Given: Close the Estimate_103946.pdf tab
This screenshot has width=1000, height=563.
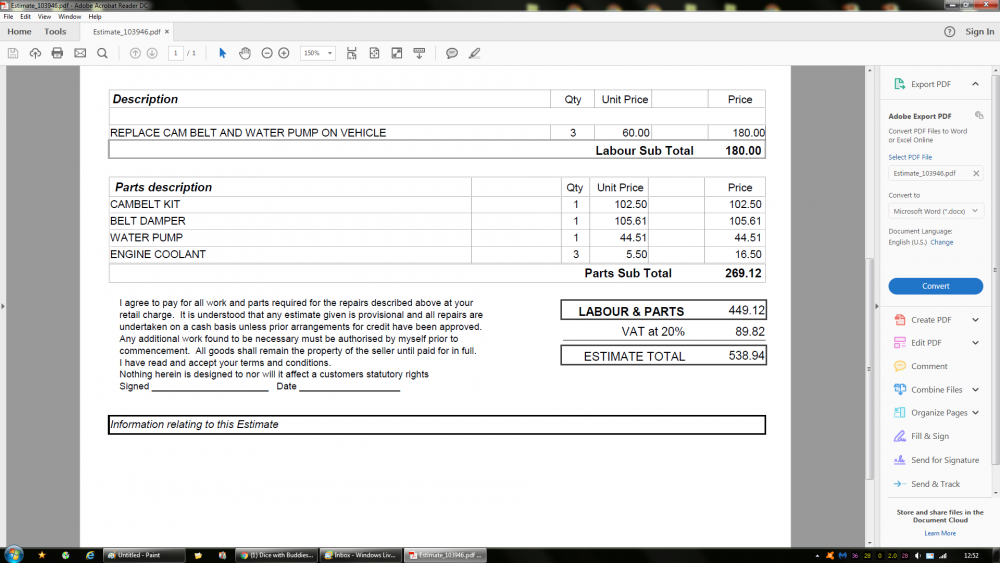Looking at the screenshot, I should [x=167, y=31].
